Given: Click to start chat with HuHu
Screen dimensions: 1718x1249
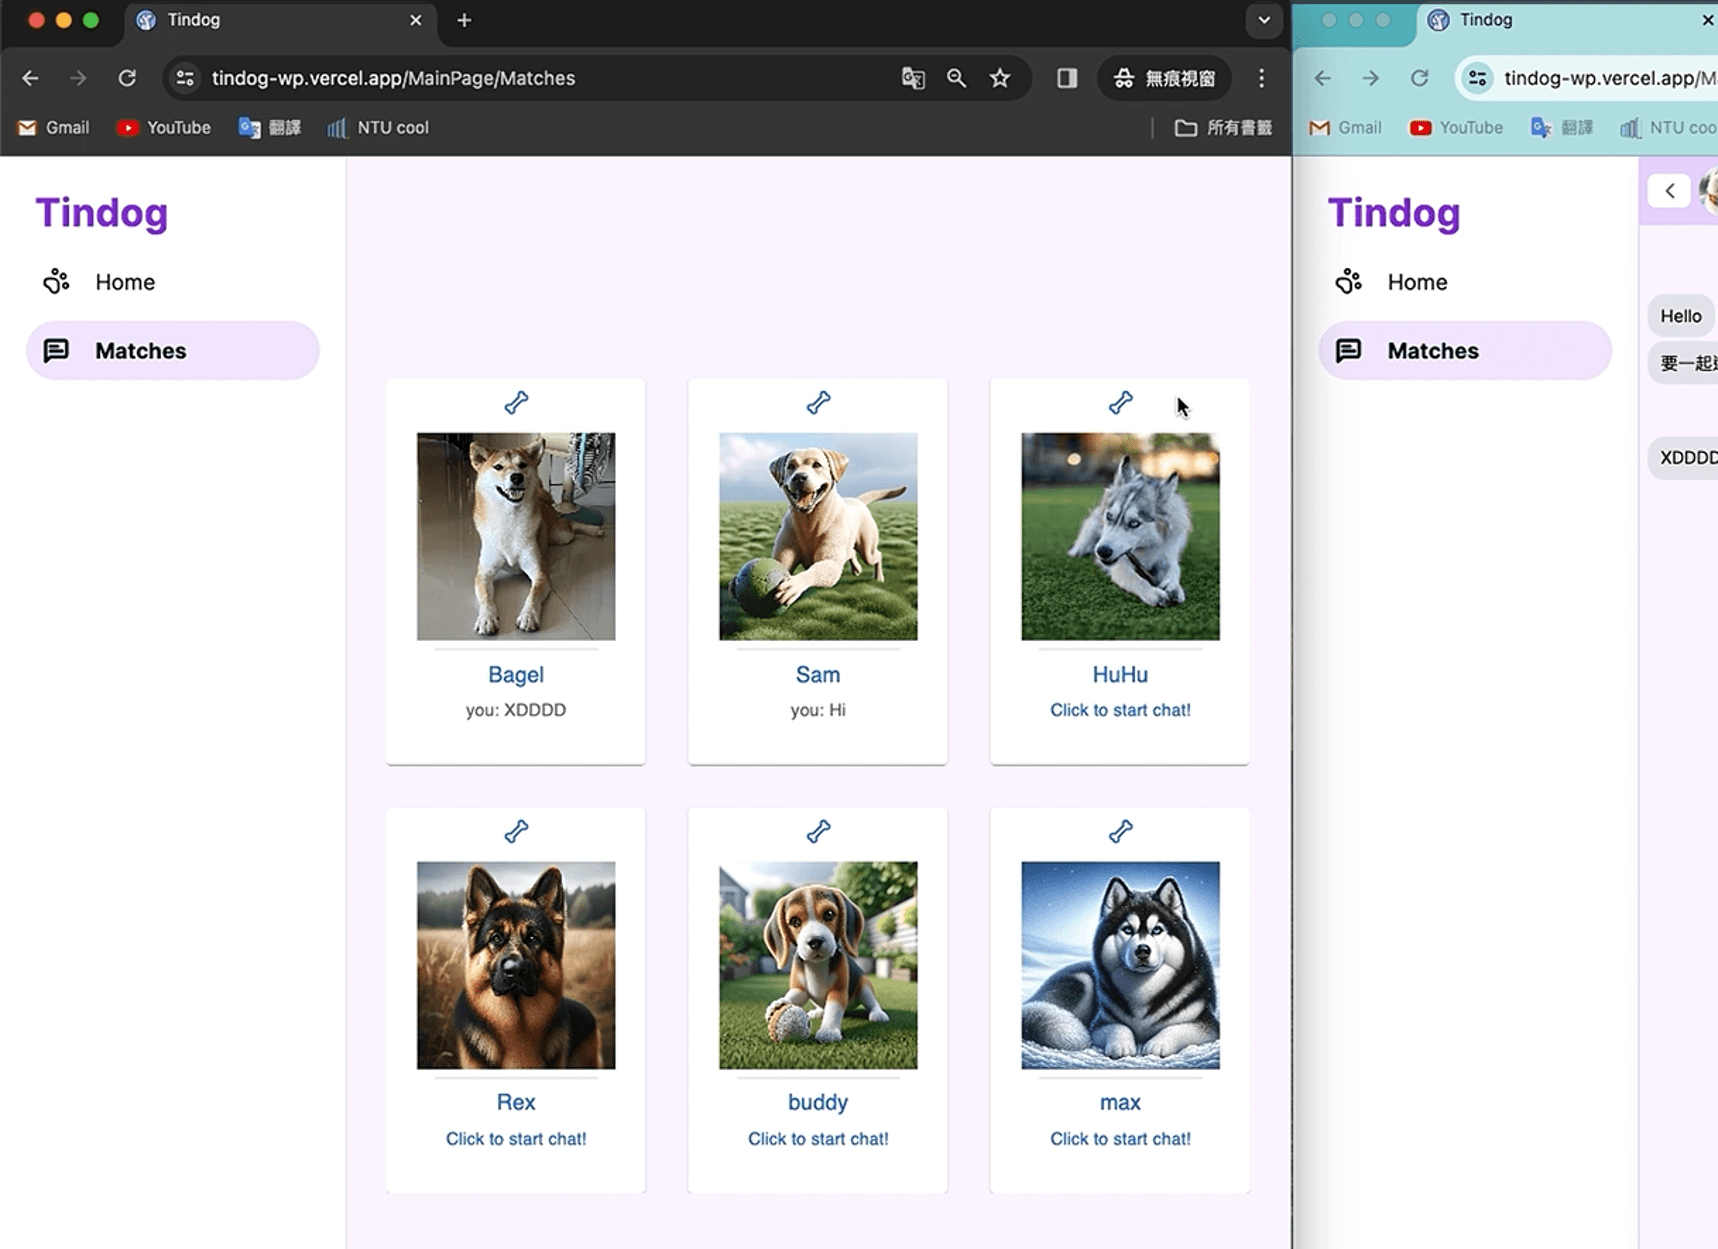Looking at the screenshot, I should (1120, 710).
